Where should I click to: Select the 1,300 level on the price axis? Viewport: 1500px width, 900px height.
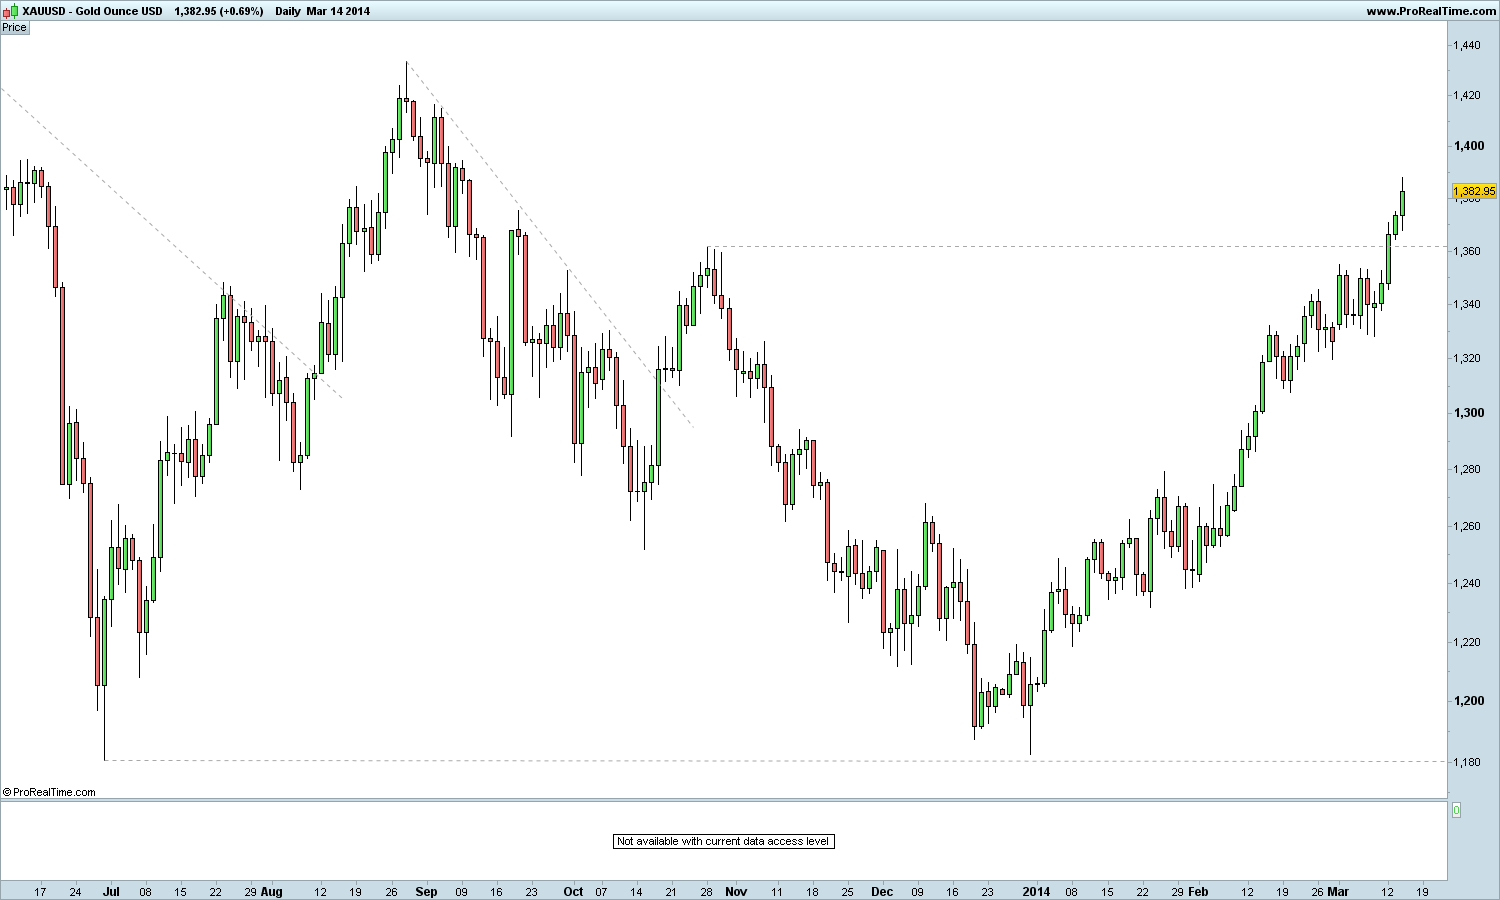click(x=1469, y=412)
